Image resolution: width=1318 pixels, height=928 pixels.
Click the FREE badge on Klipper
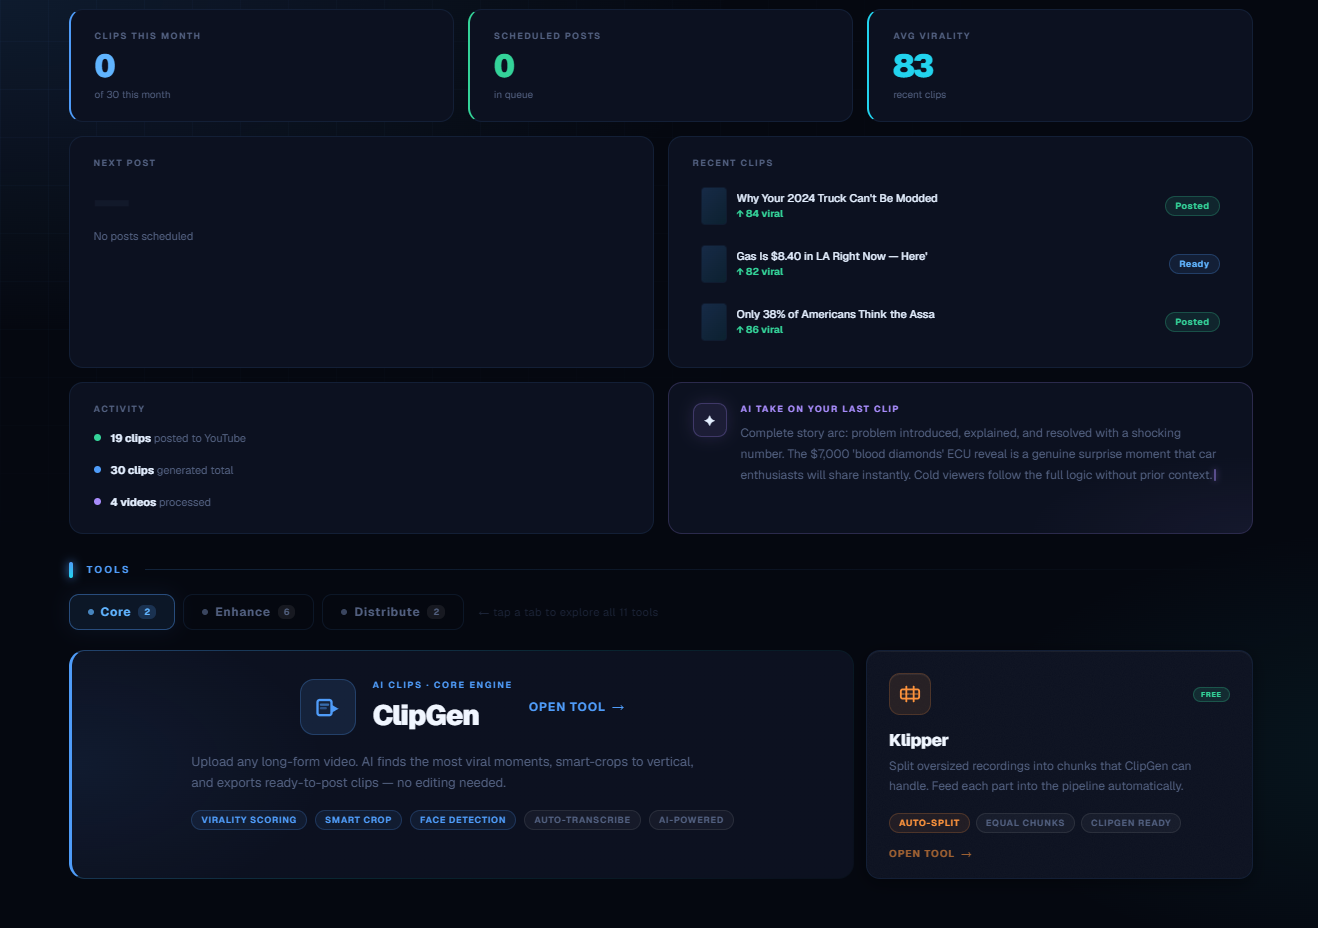click(1211, 694)
